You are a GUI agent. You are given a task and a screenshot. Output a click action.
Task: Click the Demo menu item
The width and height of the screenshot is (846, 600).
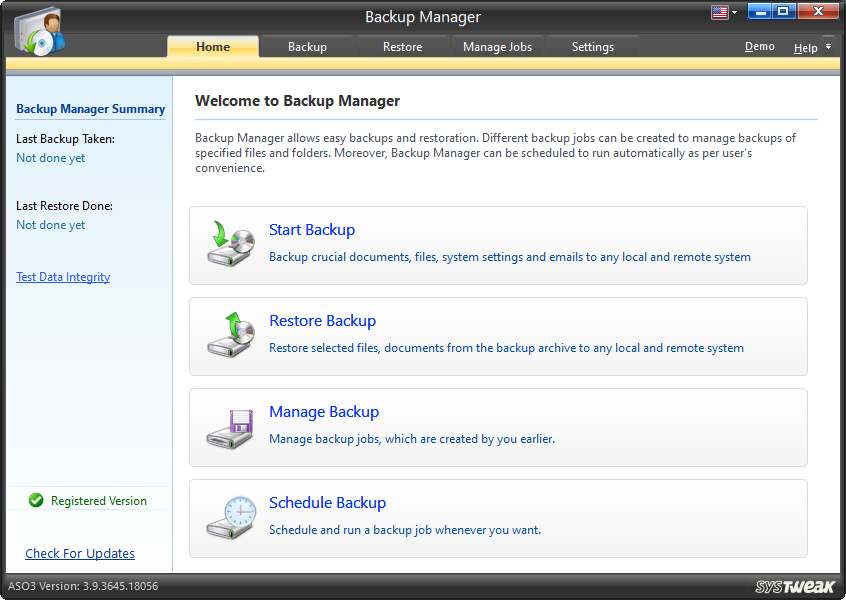[x=760, y=47]
